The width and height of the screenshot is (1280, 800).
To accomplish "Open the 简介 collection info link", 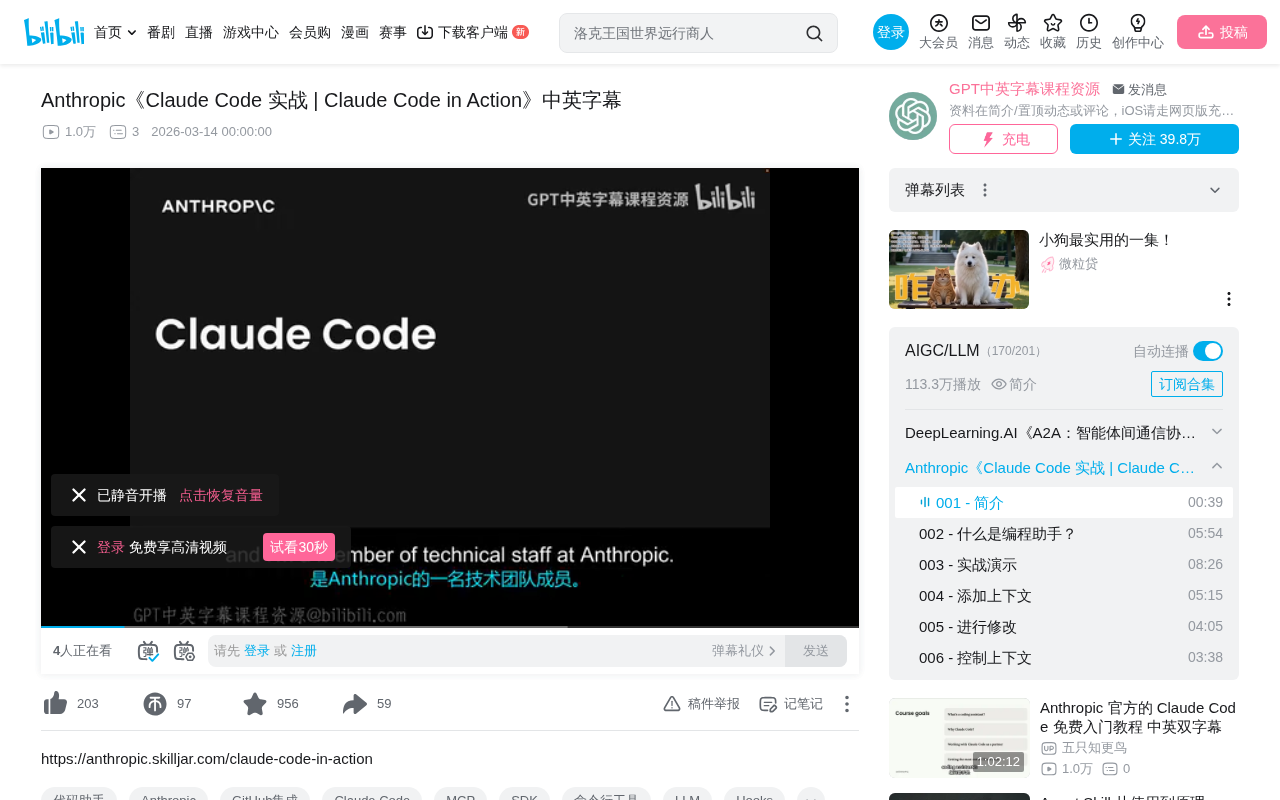I will (1014, 384).
